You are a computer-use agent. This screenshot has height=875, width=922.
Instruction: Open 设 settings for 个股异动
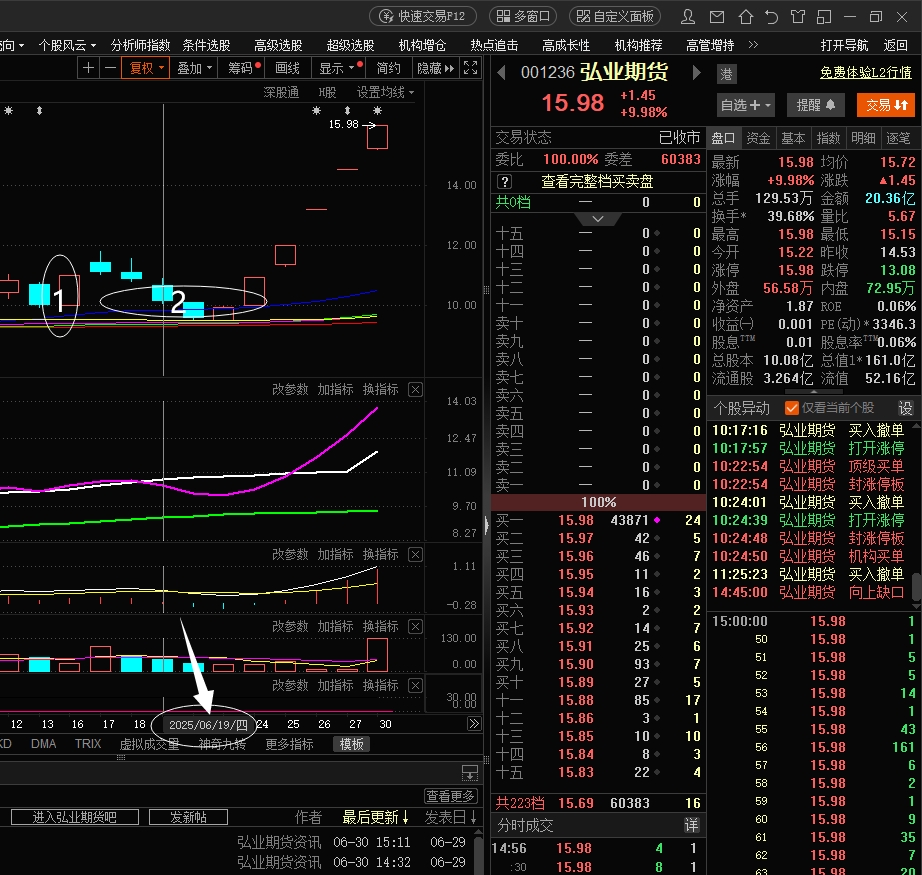[x=906, y=408]
